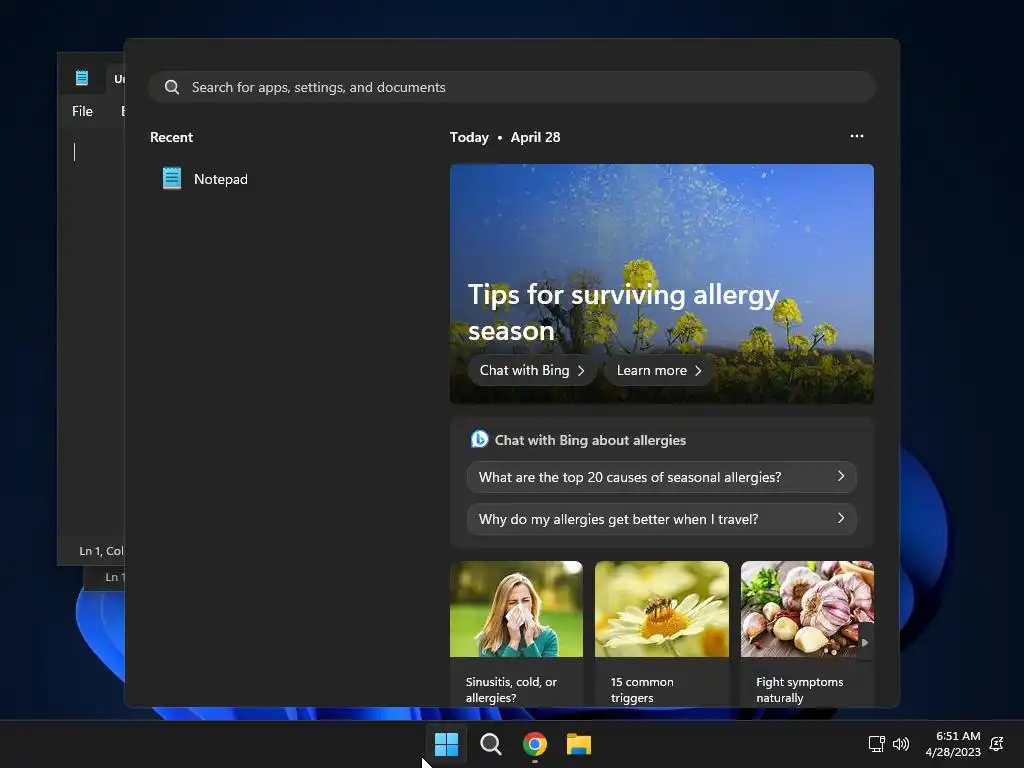Click the network icon in system tray
Screen dimensions: 1024x768
(876, 744)
